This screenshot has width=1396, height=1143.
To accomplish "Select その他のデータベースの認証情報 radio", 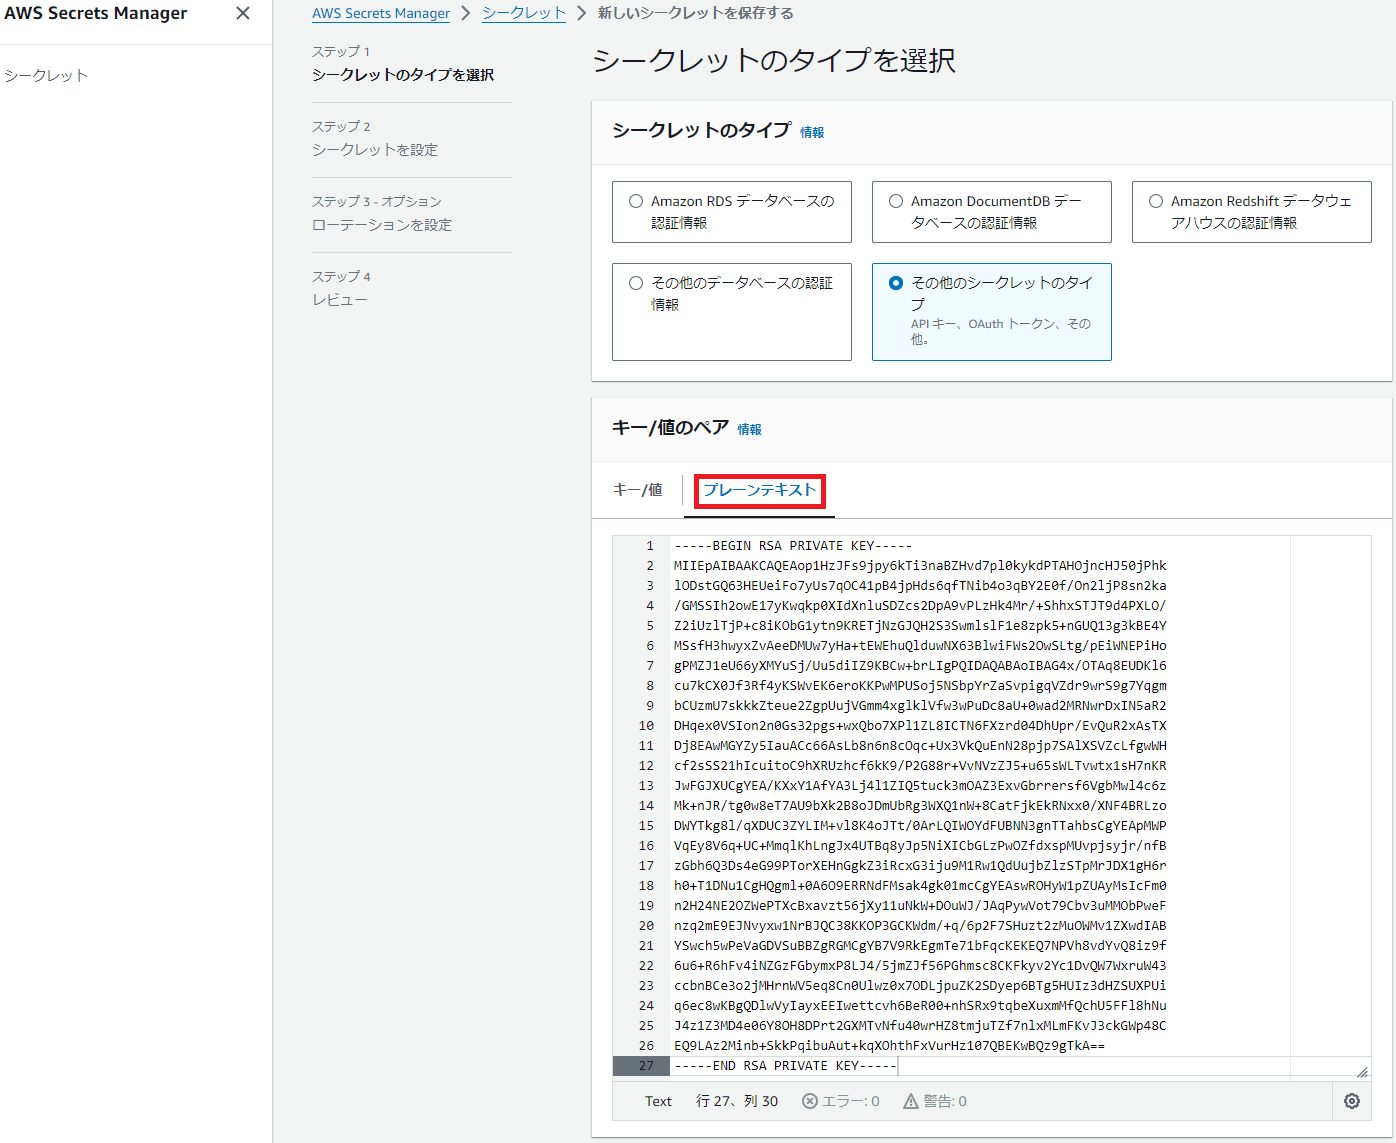I will click(x=636, y=283).
